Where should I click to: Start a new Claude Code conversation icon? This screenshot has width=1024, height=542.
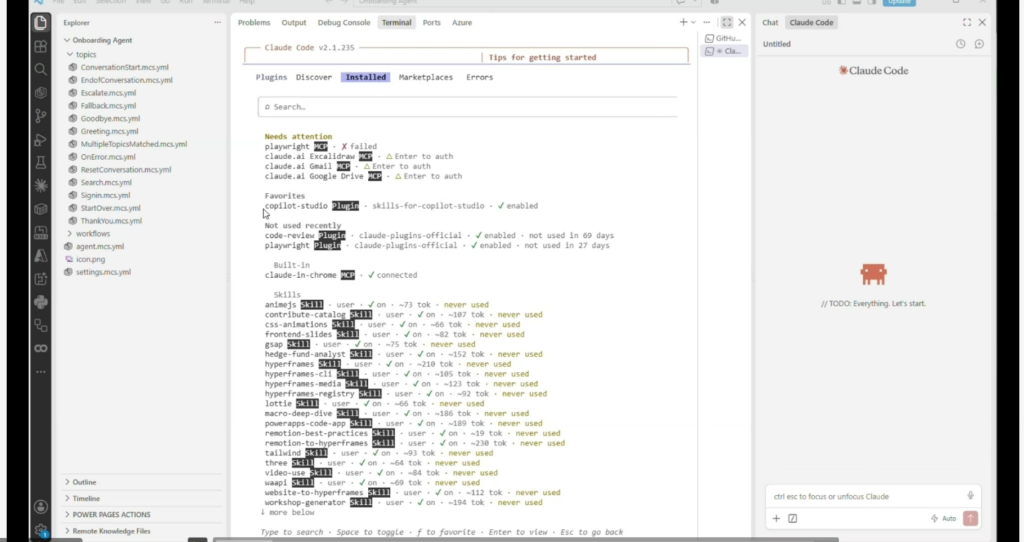click(x=979, y=44)
